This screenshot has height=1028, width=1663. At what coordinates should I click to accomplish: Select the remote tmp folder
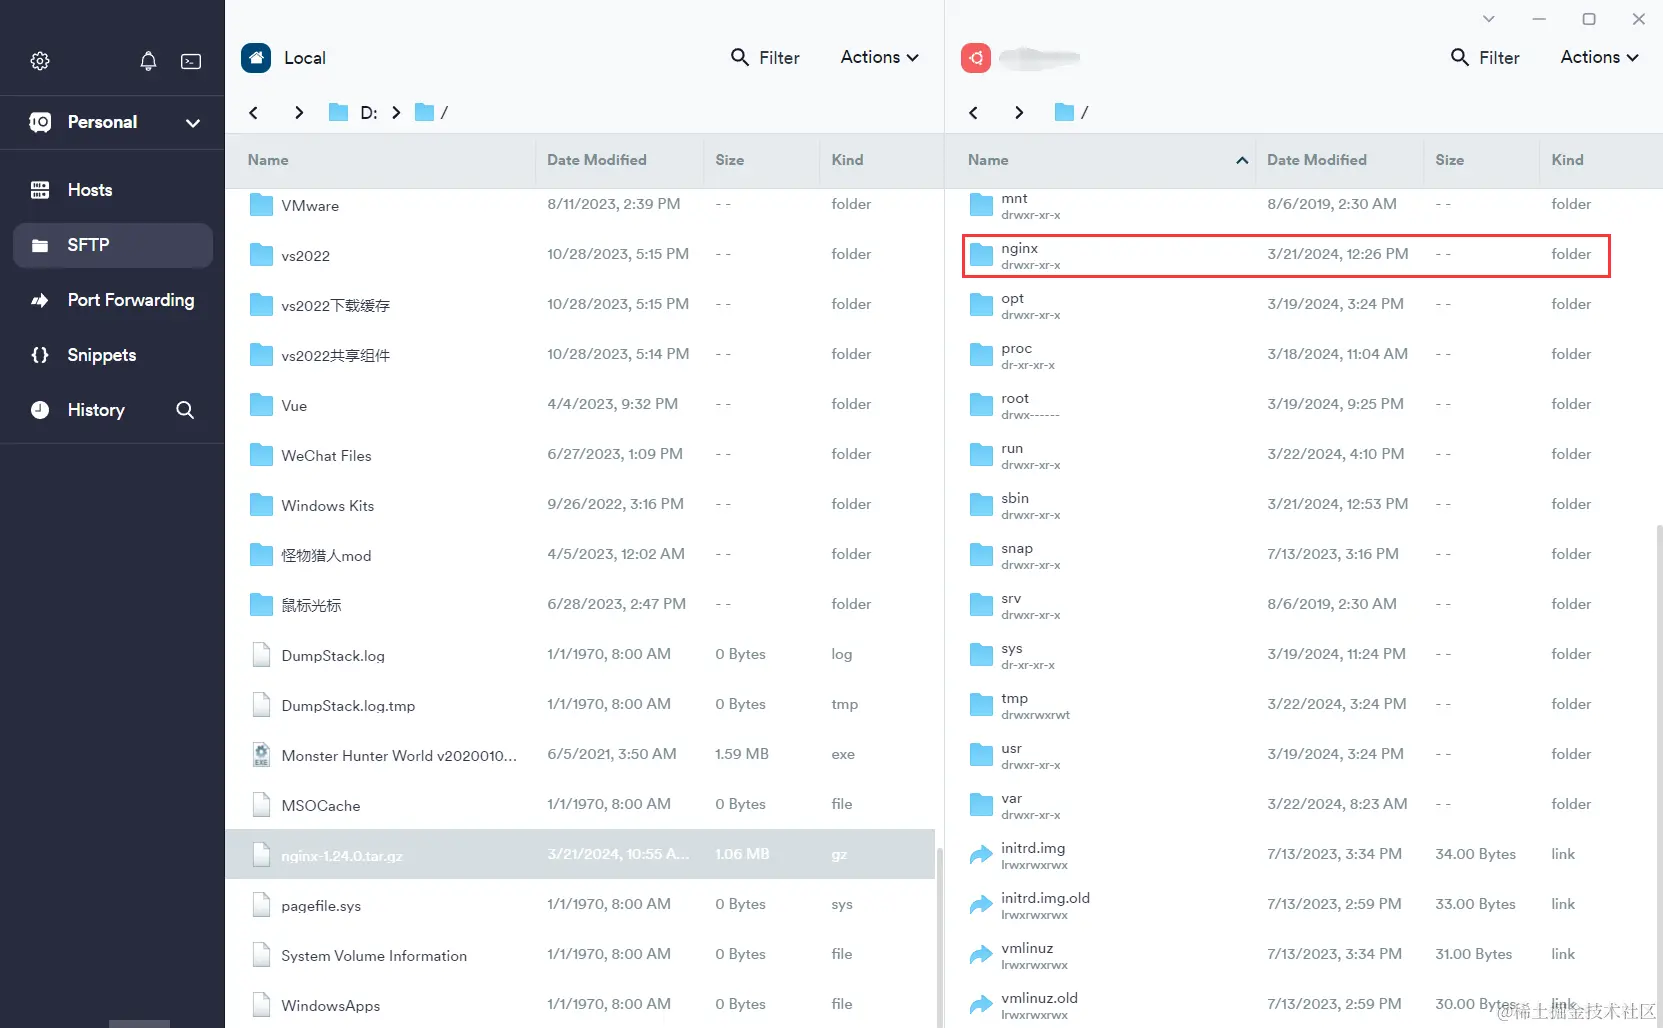pos(1300,705)
